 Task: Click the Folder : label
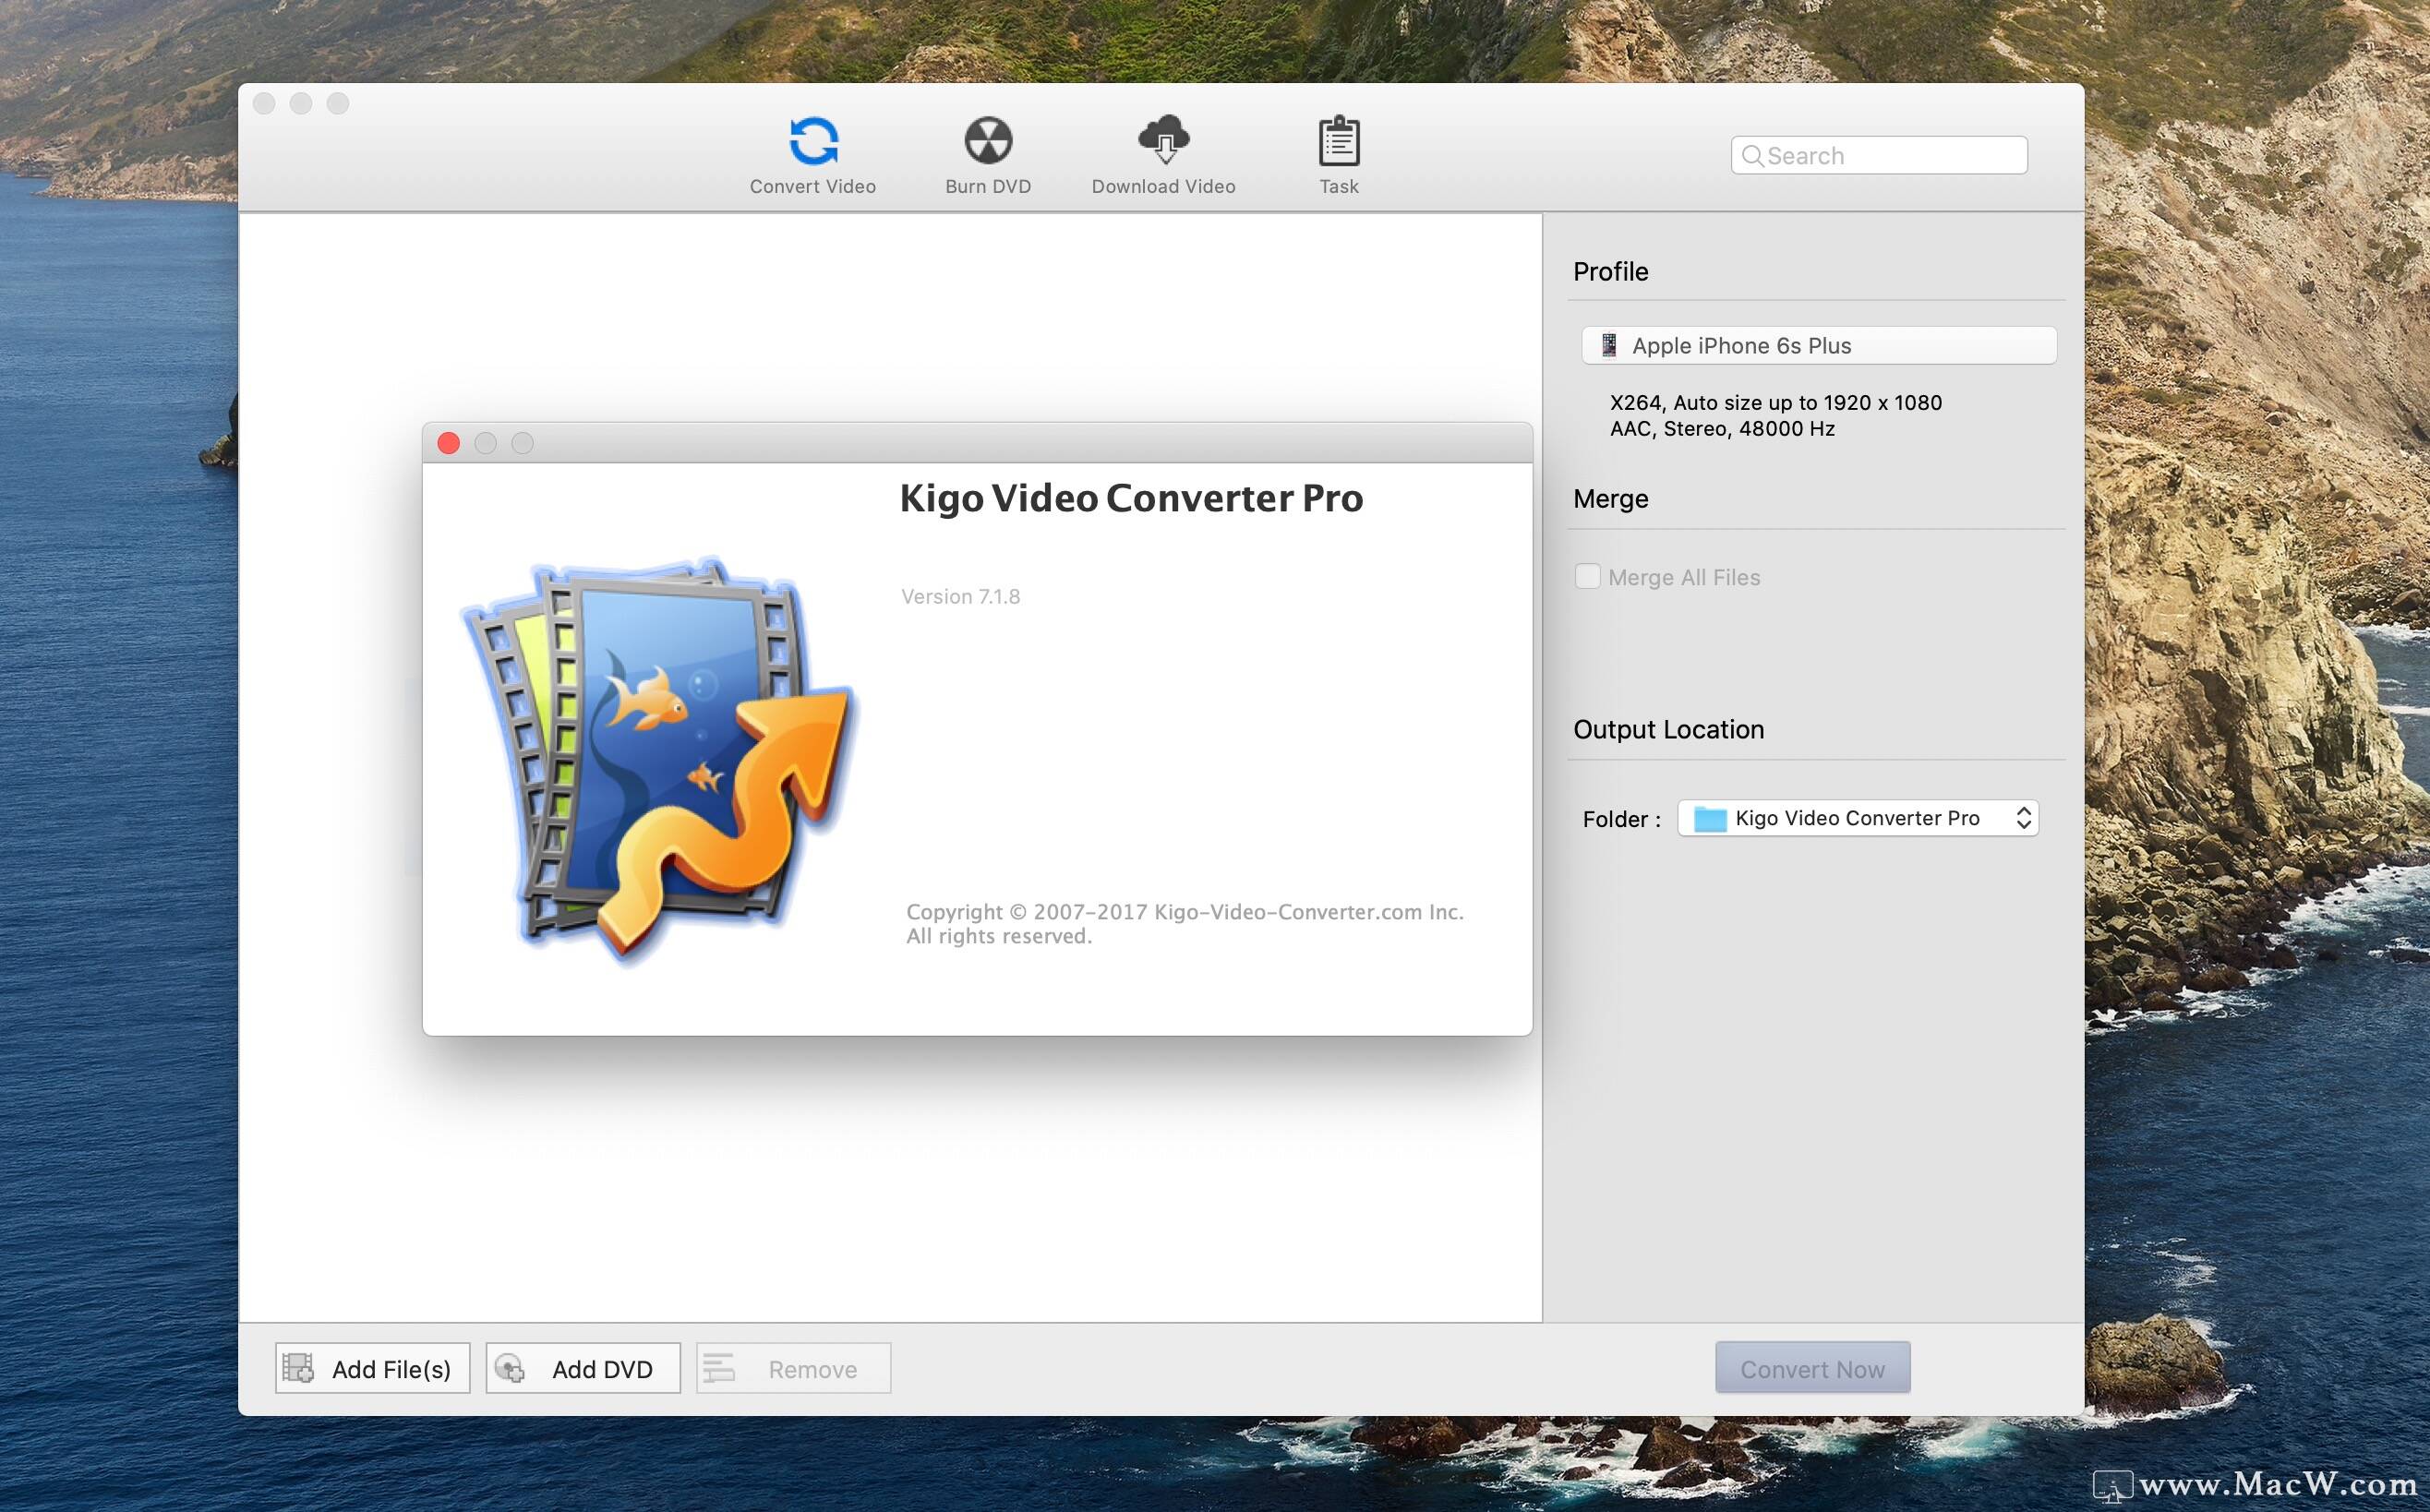(1621, 820)
